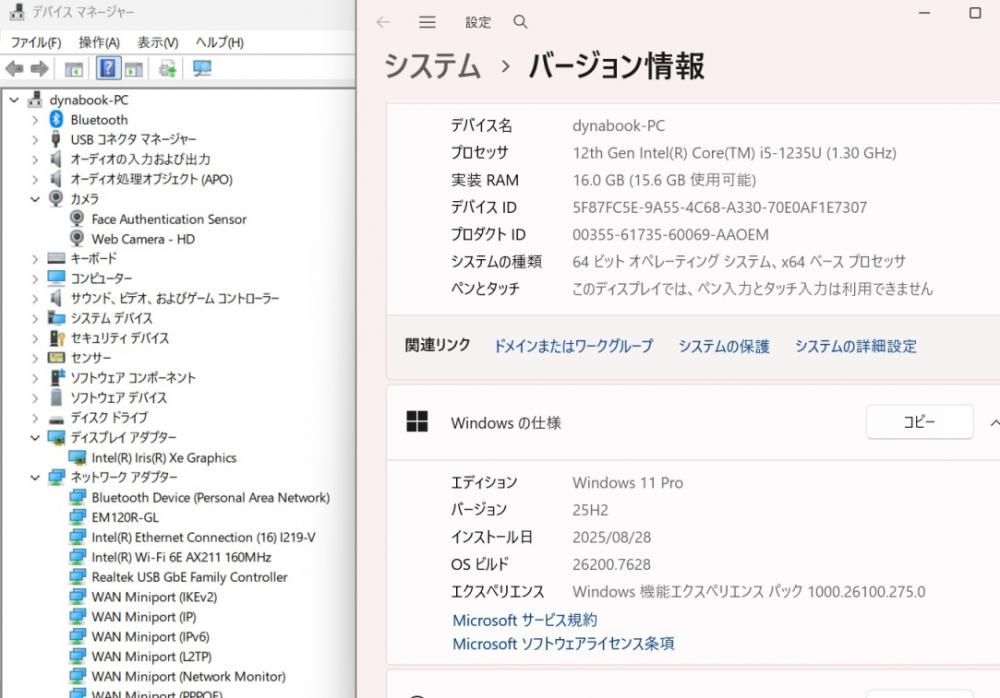Open the Settings search magnifier icon
This screenshot has width=1000, height=698.
pyautogui.click(x=520, y=22)
